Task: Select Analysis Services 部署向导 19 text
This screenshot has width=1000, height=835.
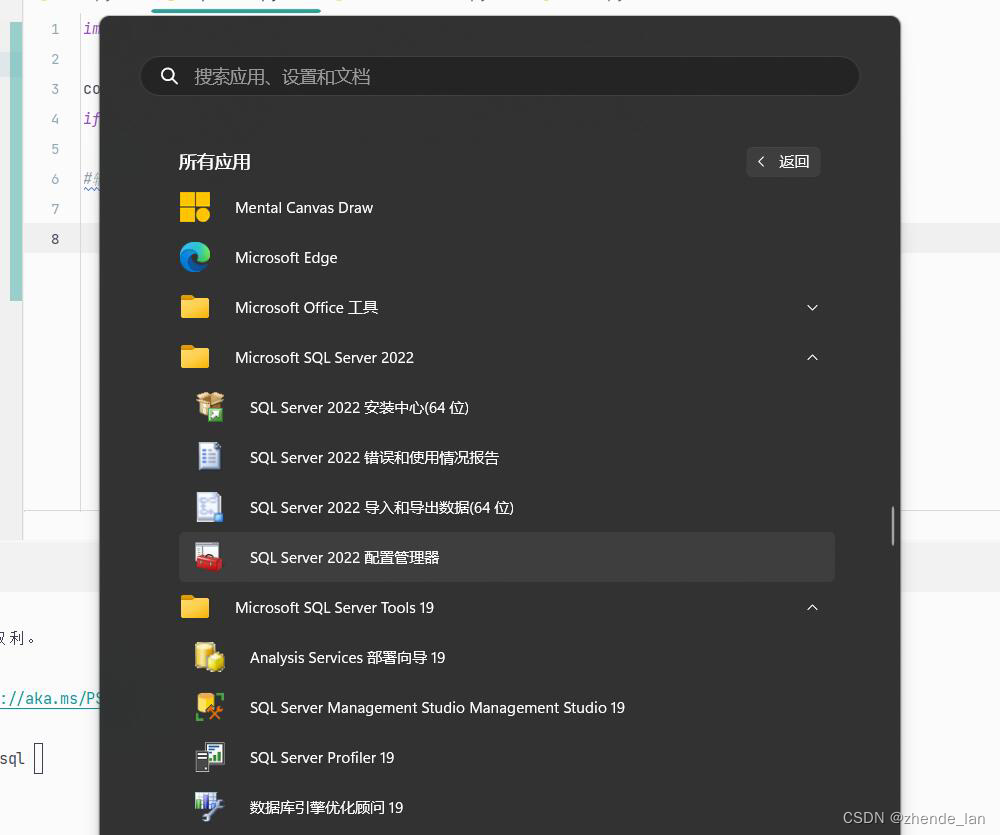Action: pos(348,658)
